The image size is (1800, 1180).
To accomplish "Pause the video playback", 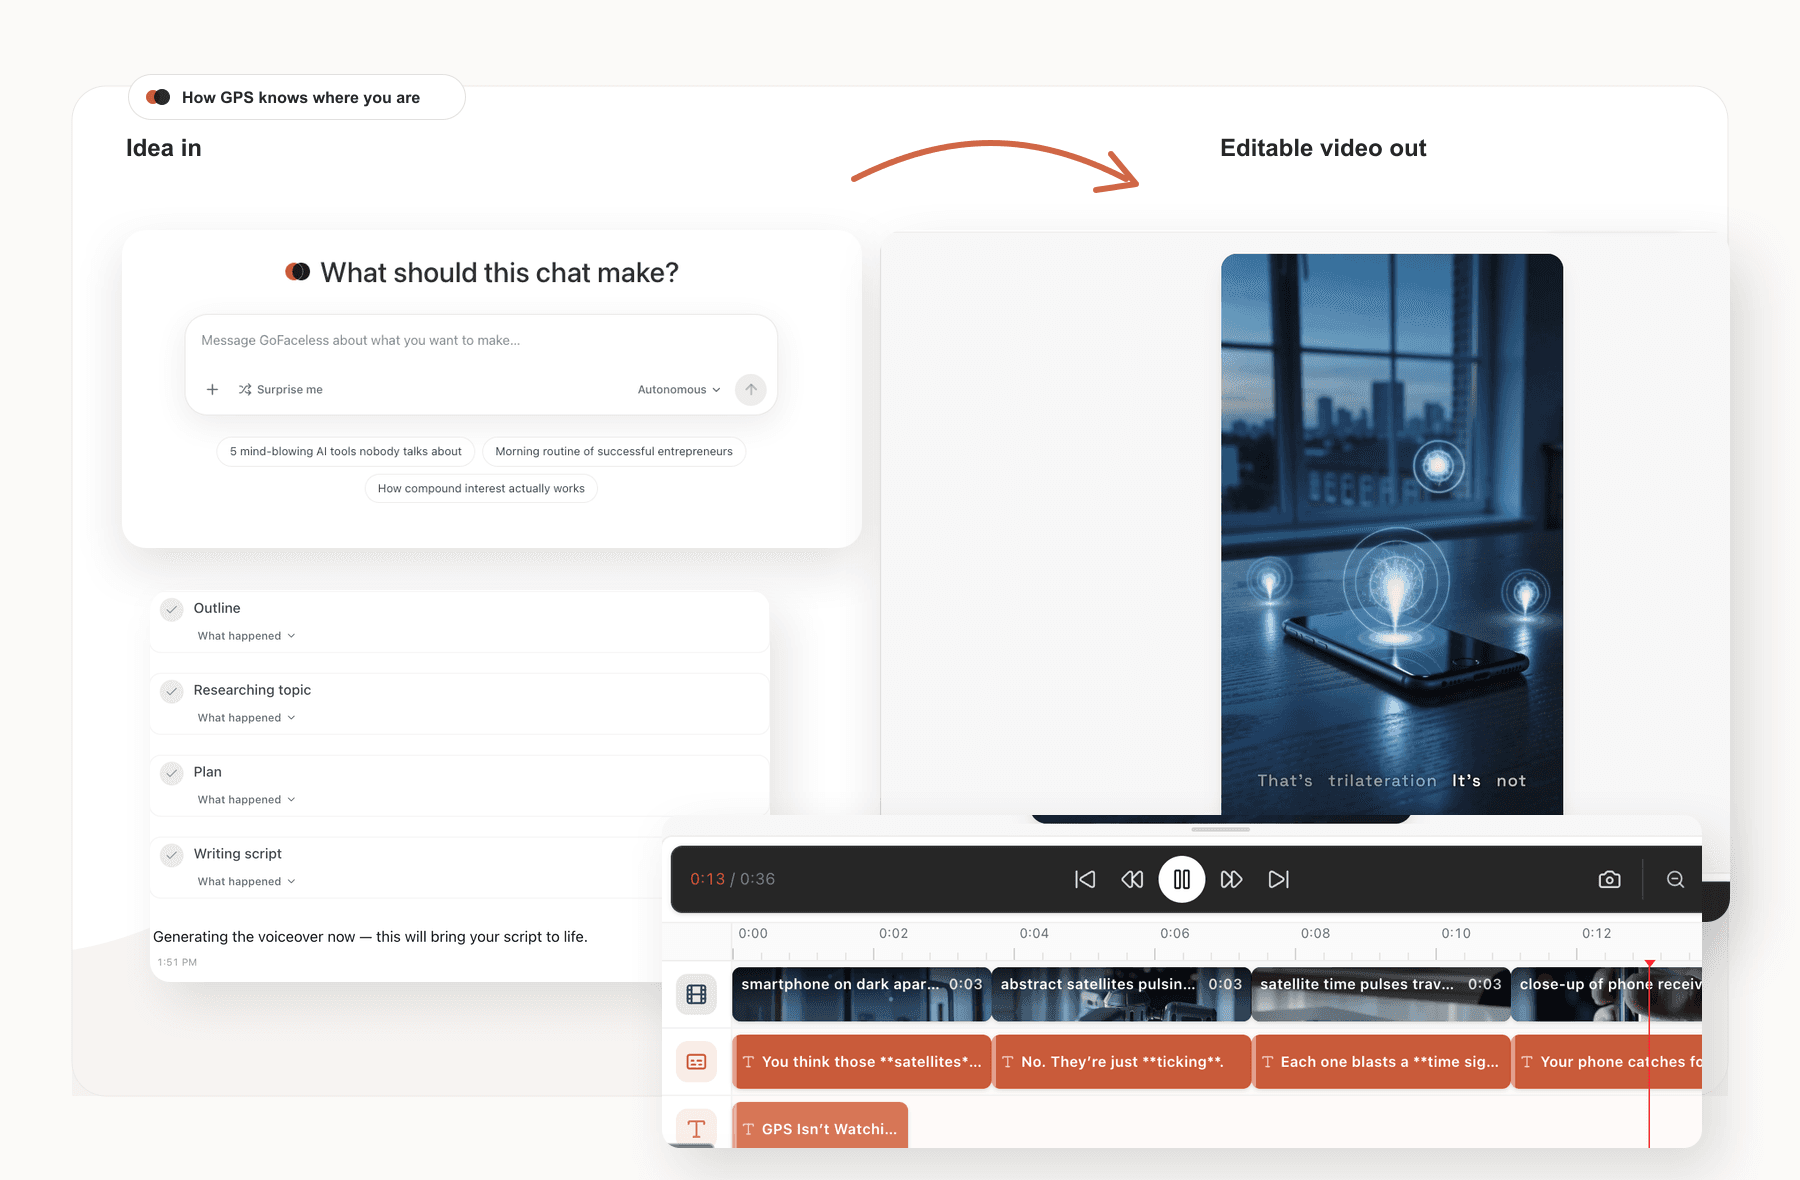I will (1182, 879).
